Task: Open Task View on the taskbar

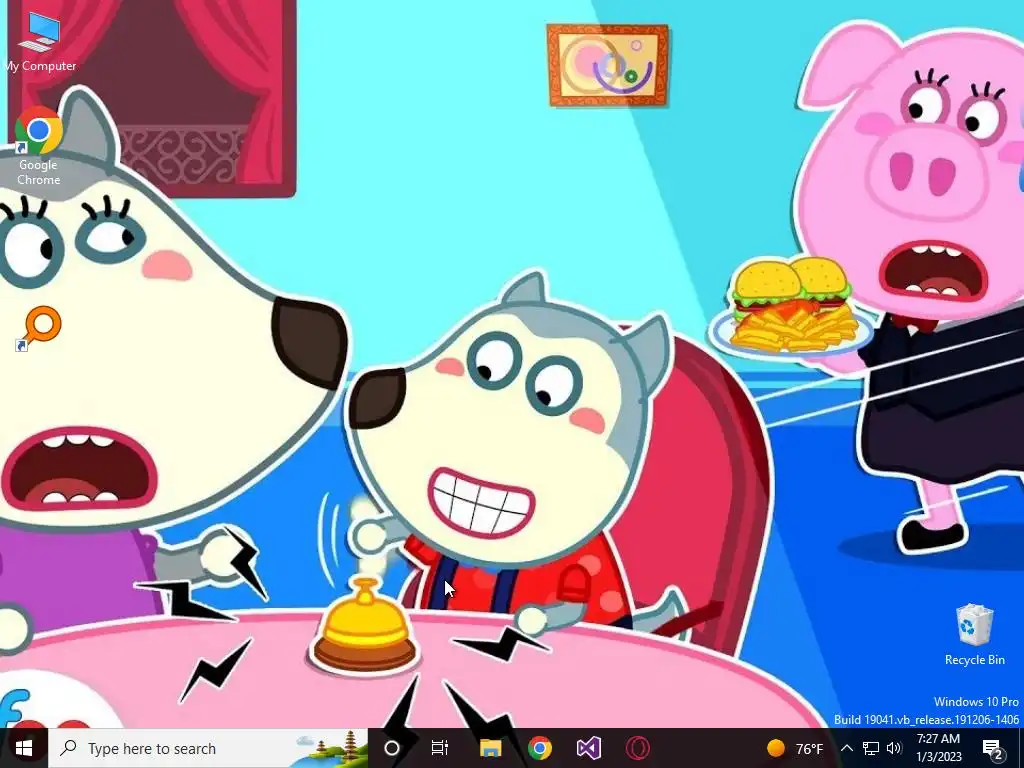Action: pyautogui.click(x=440, y=748)
